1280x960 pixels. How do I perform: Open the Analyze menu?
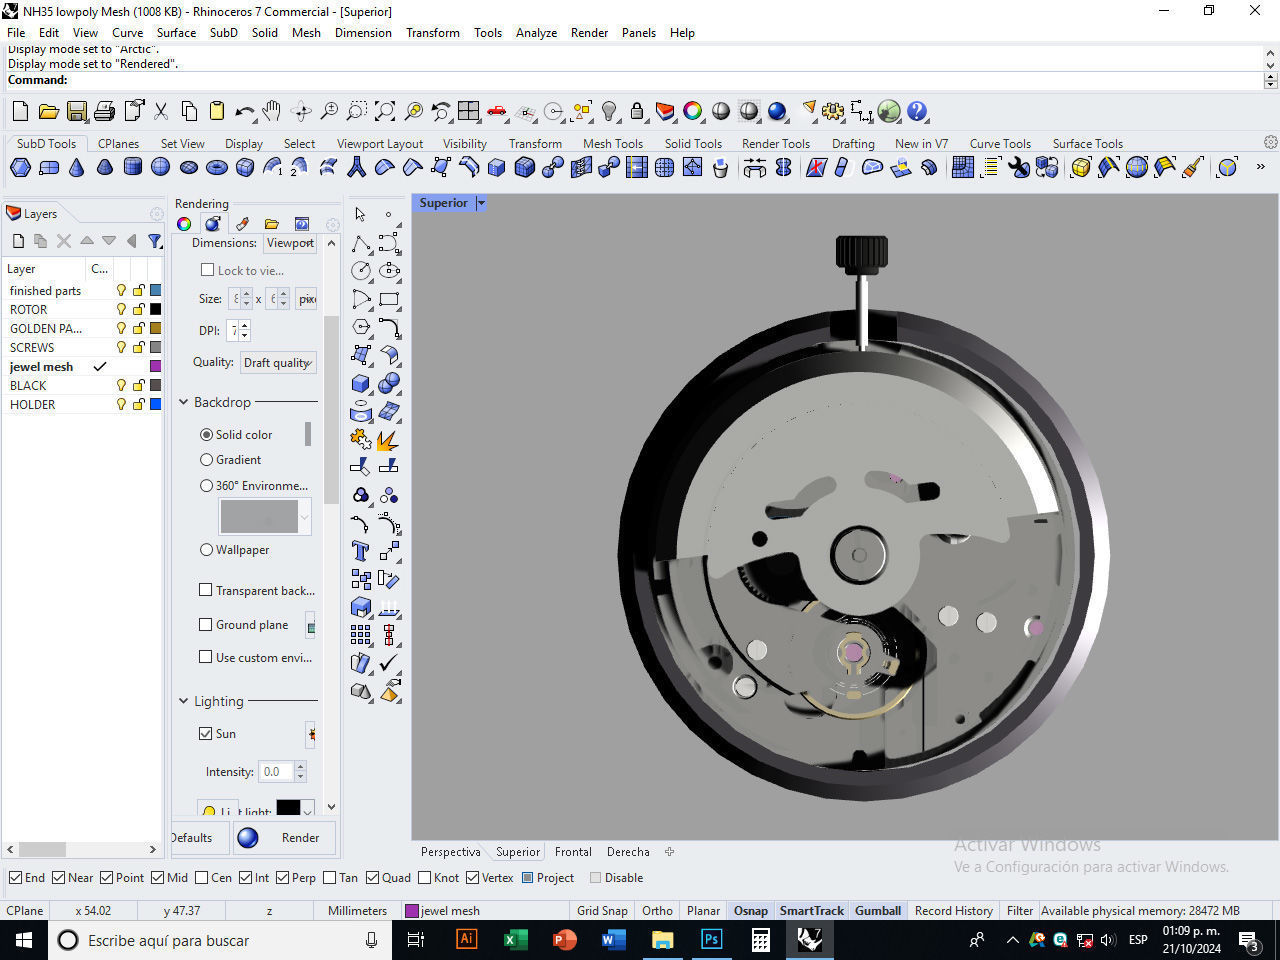(x=536, y=32)
